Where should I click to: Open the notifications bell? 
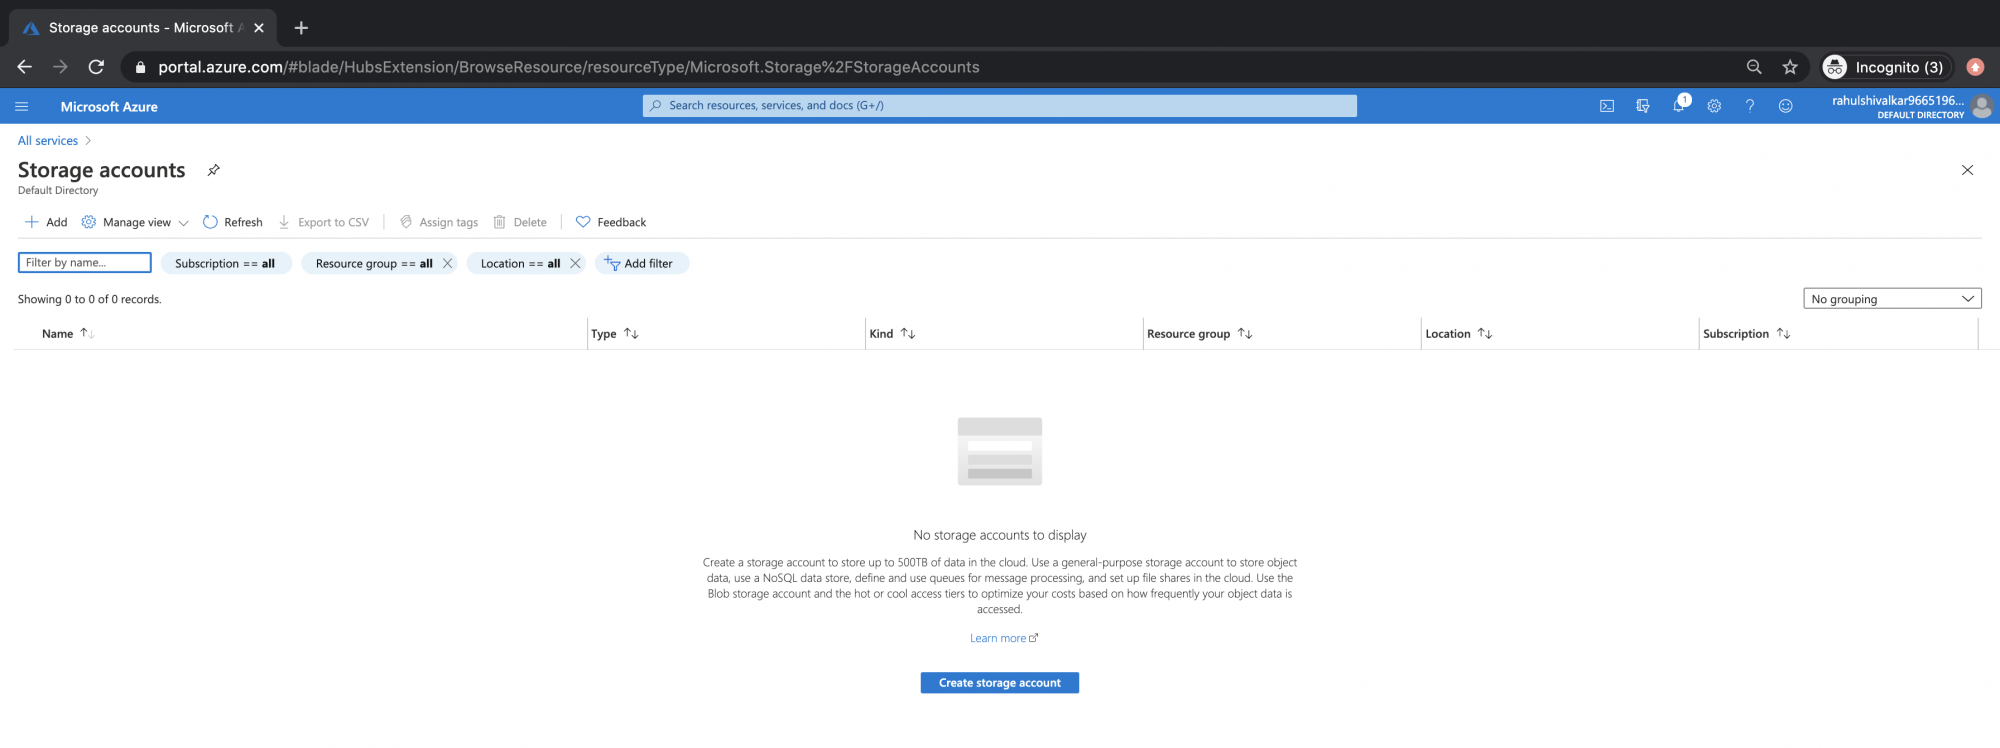coord(1679,105)
